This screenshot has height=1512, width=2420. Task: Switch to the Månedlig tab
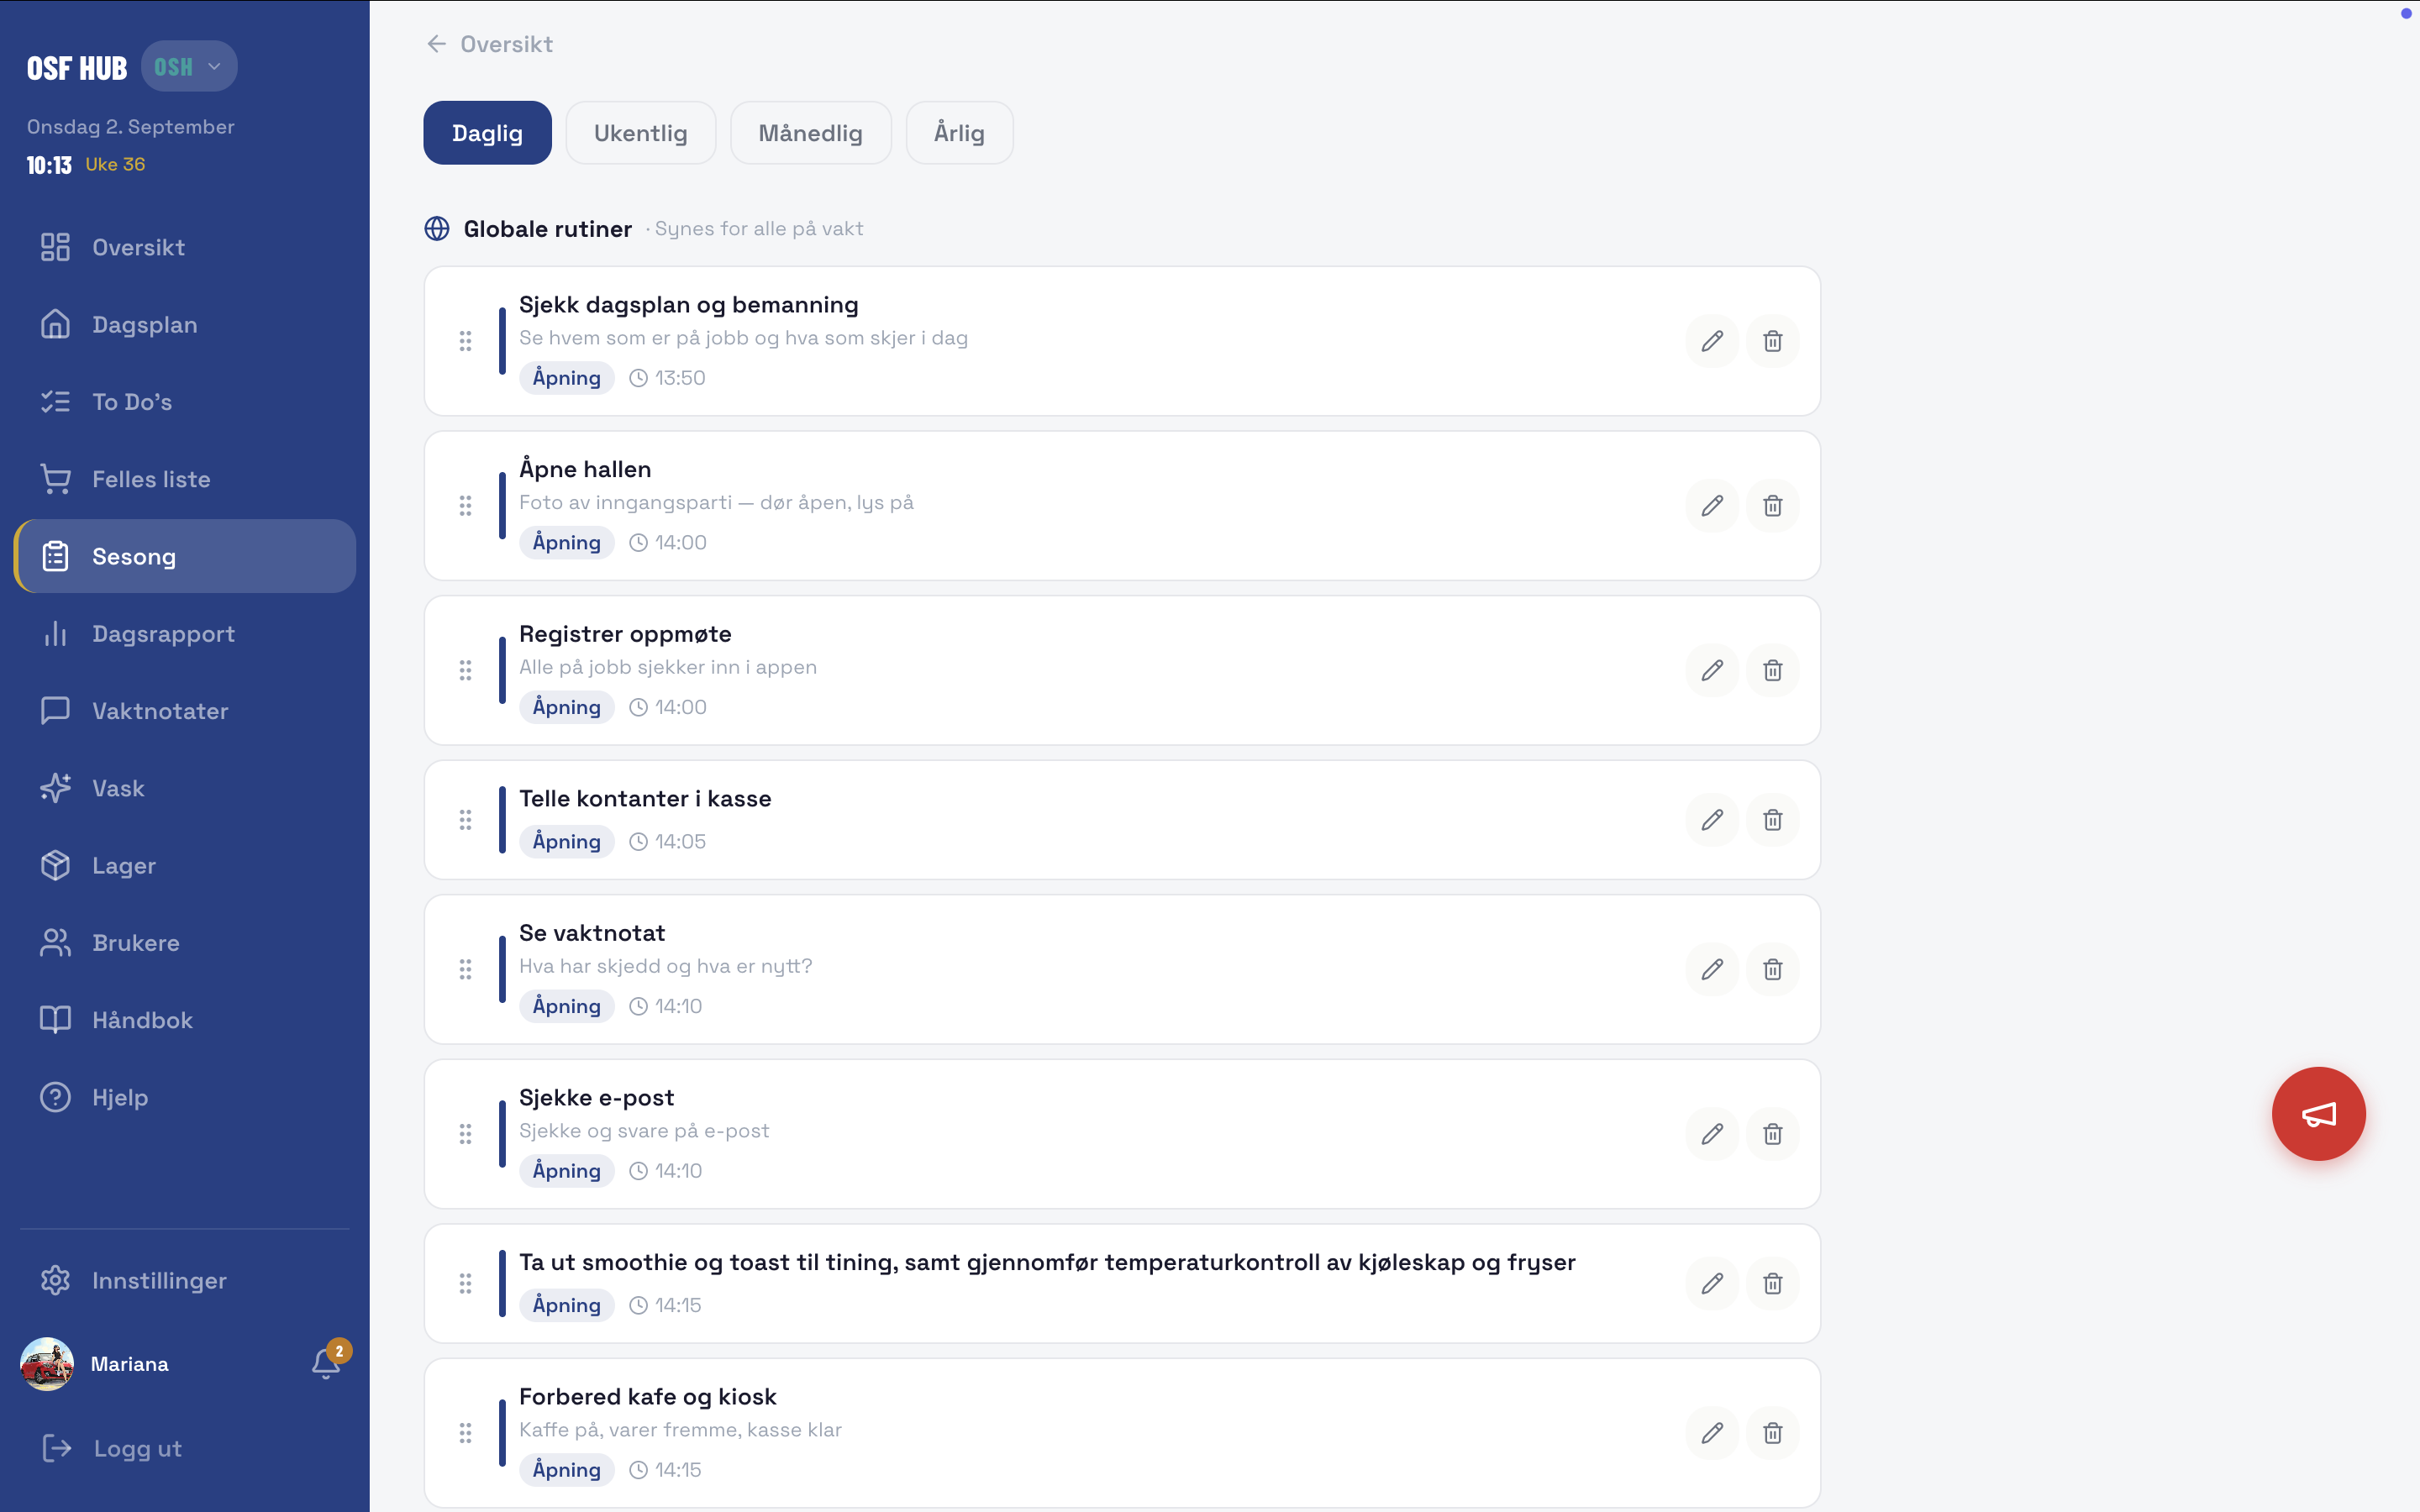(810, 133)
